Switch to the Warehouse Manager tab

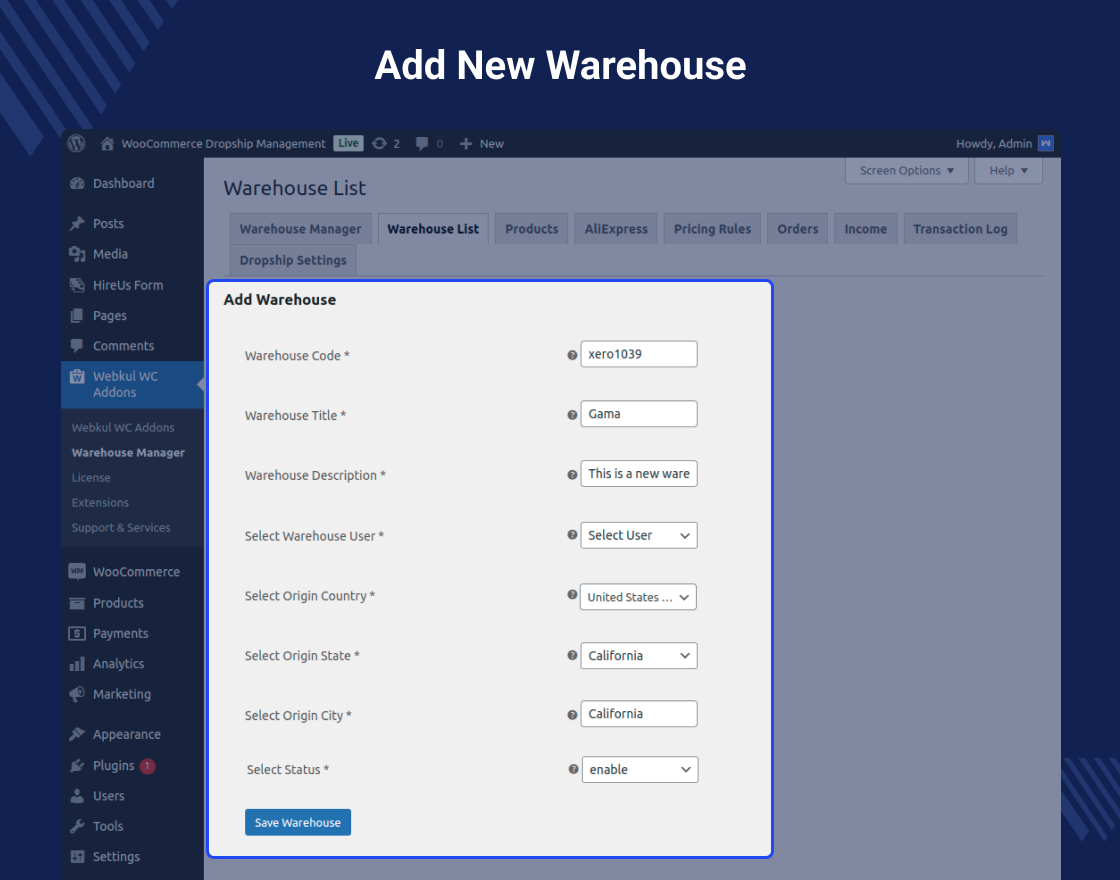pyautogui.click(x=301, y=229)
